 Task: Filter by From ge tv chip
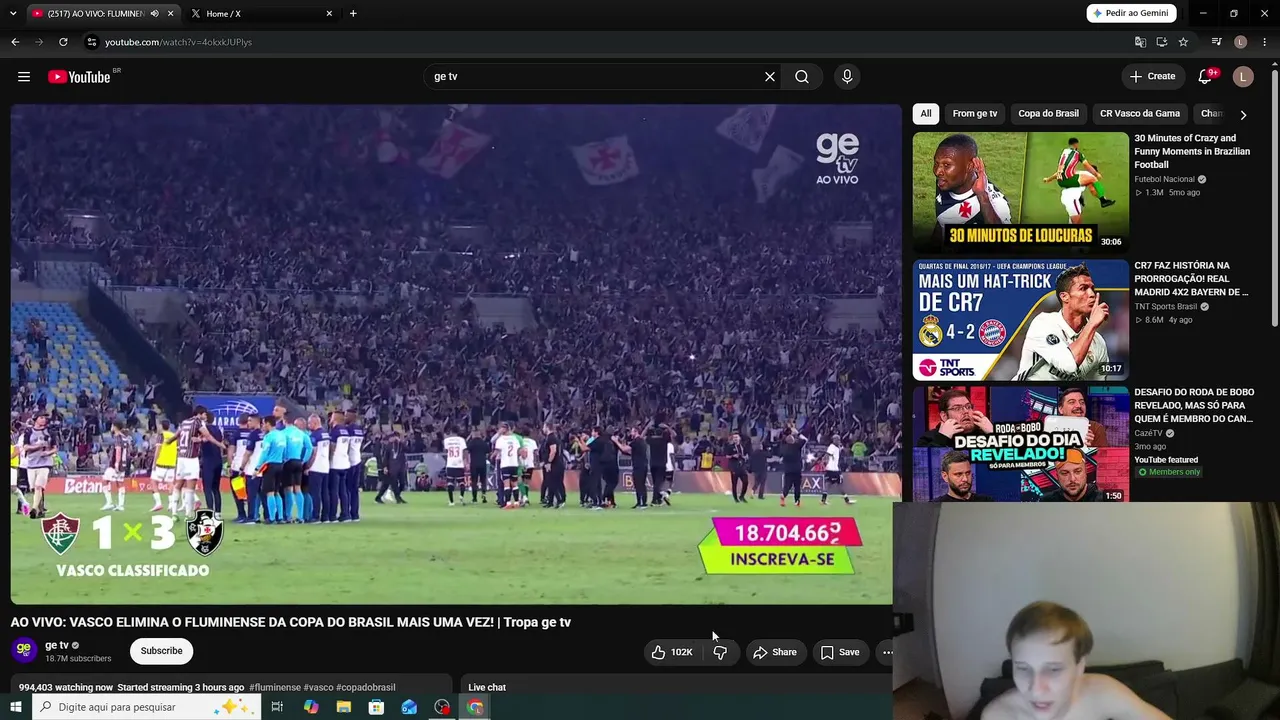click(x=975, y=114)
